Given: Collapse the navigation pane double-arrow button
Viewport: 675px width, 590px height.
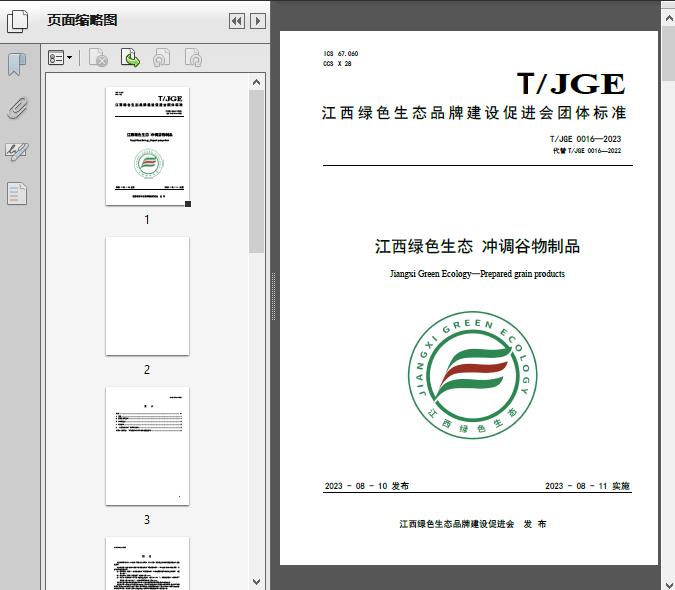Looking at the screenshot, I should (237, 21).
